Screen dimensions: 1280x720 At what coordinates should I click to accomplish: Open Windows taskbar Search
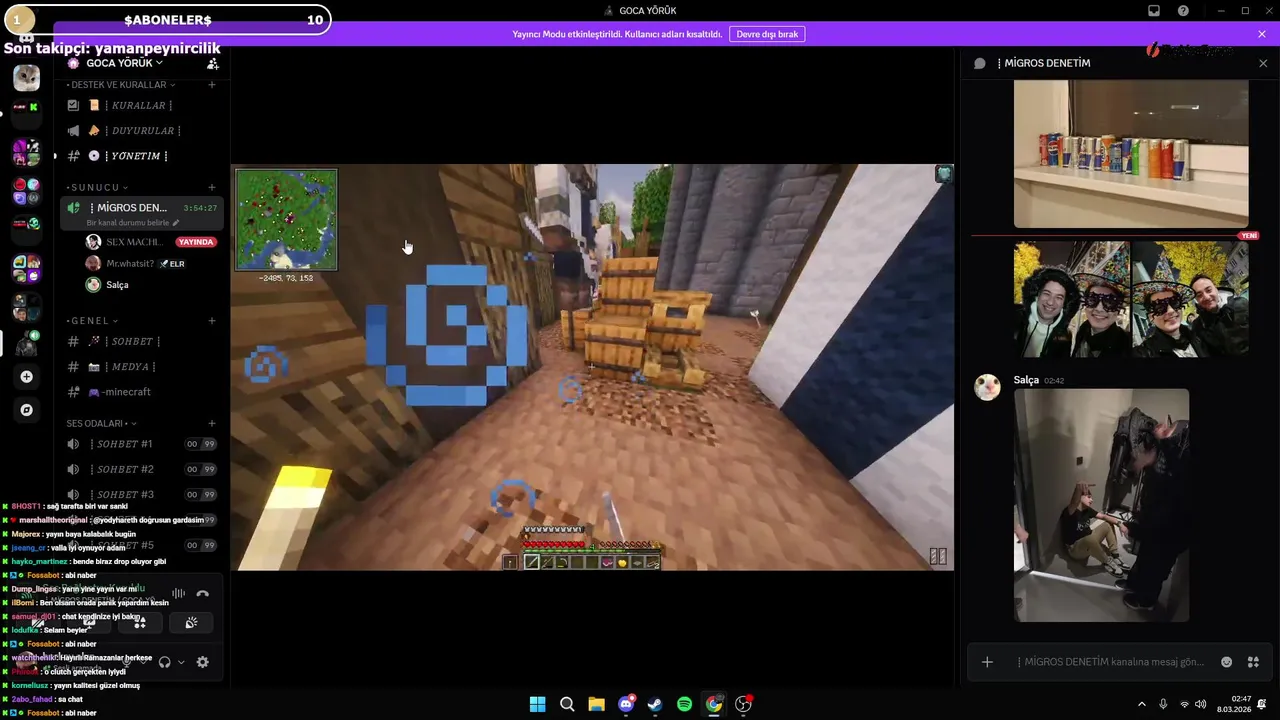tap(567, 704)
